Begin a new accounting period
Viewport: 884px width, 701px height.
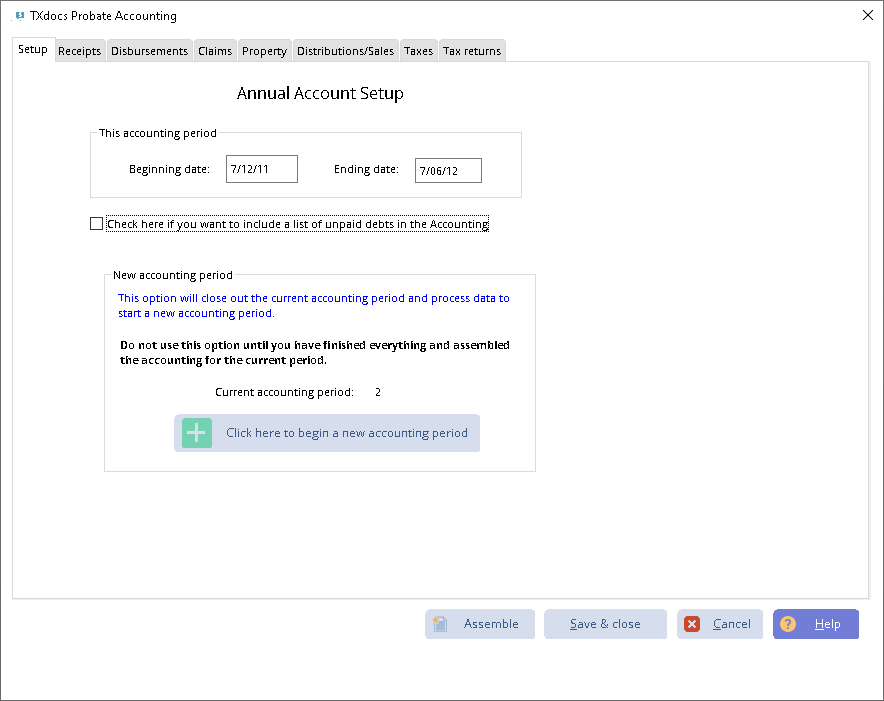pyautogui.click(x=346, y=433)
